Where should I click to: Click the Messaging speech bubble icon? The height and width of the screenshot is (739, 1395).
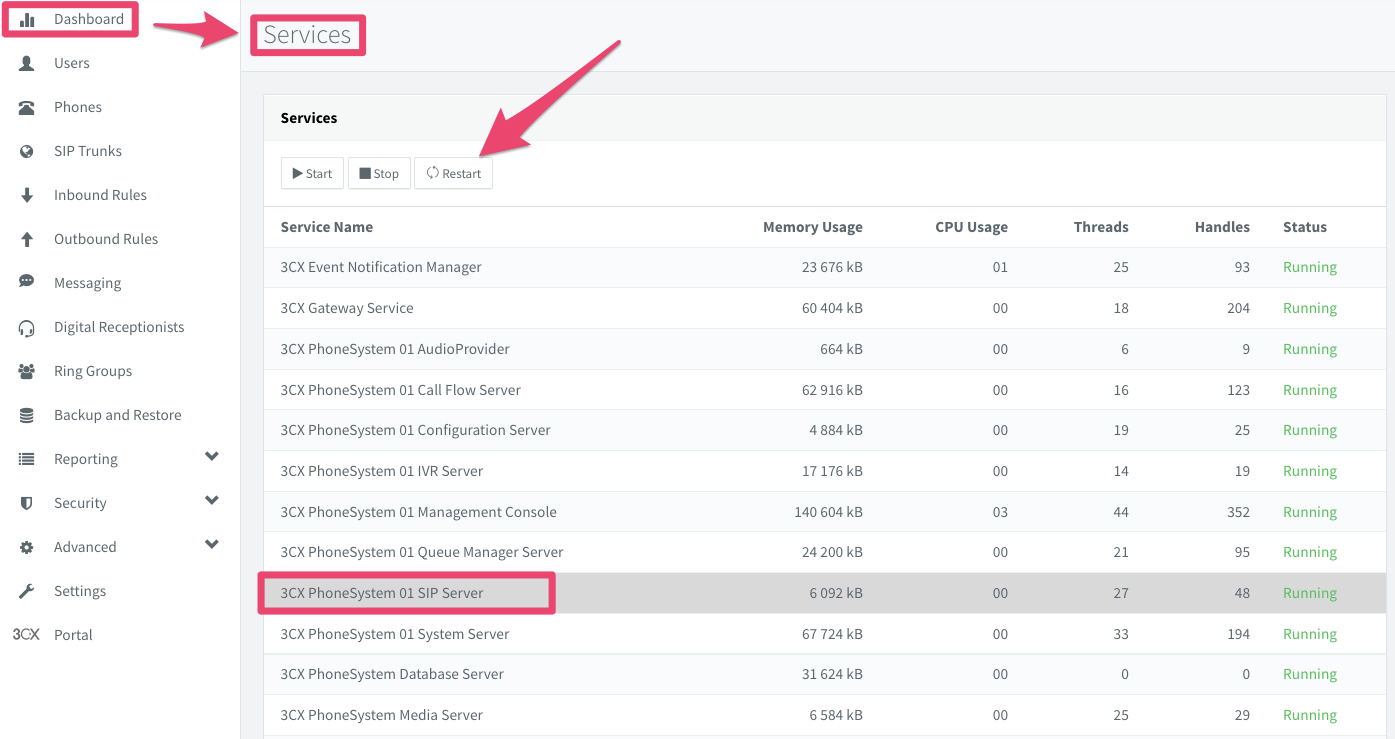[27, 282]
